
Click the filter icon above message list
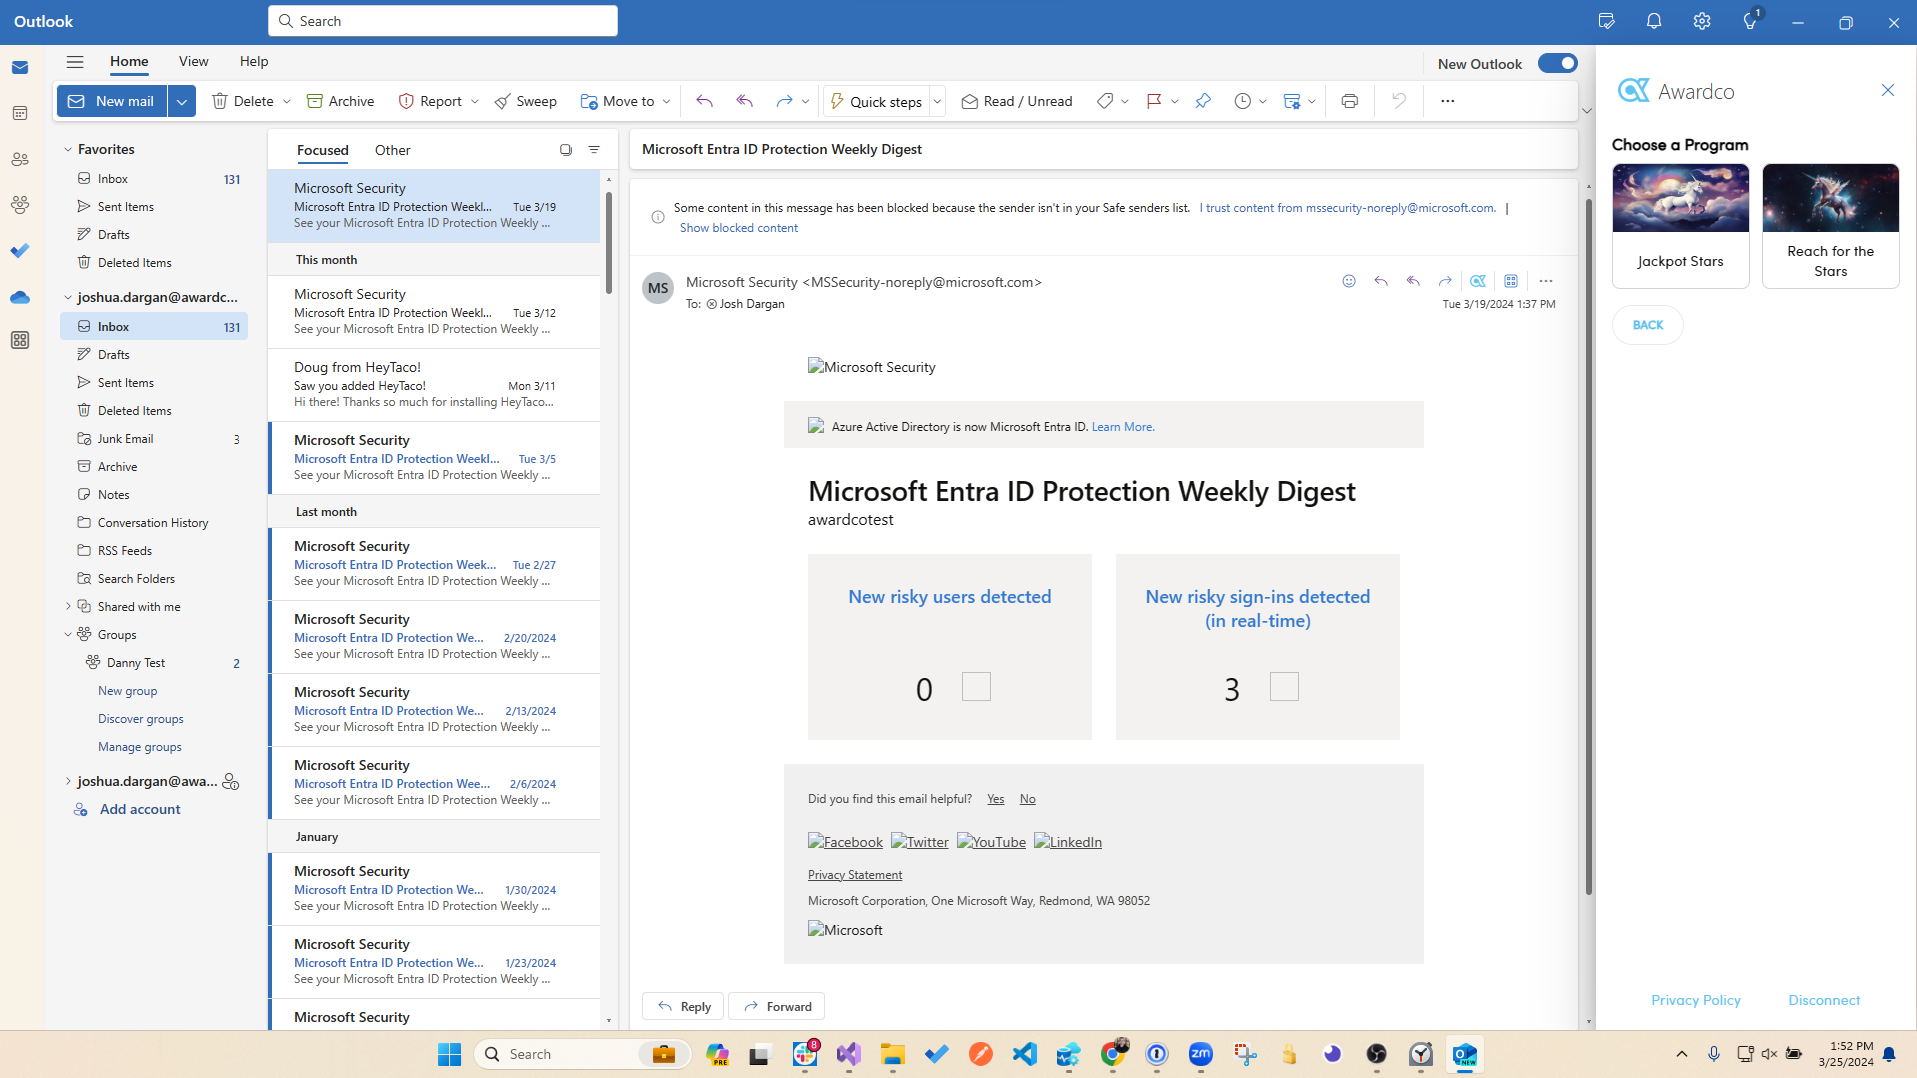pos(594,150)
